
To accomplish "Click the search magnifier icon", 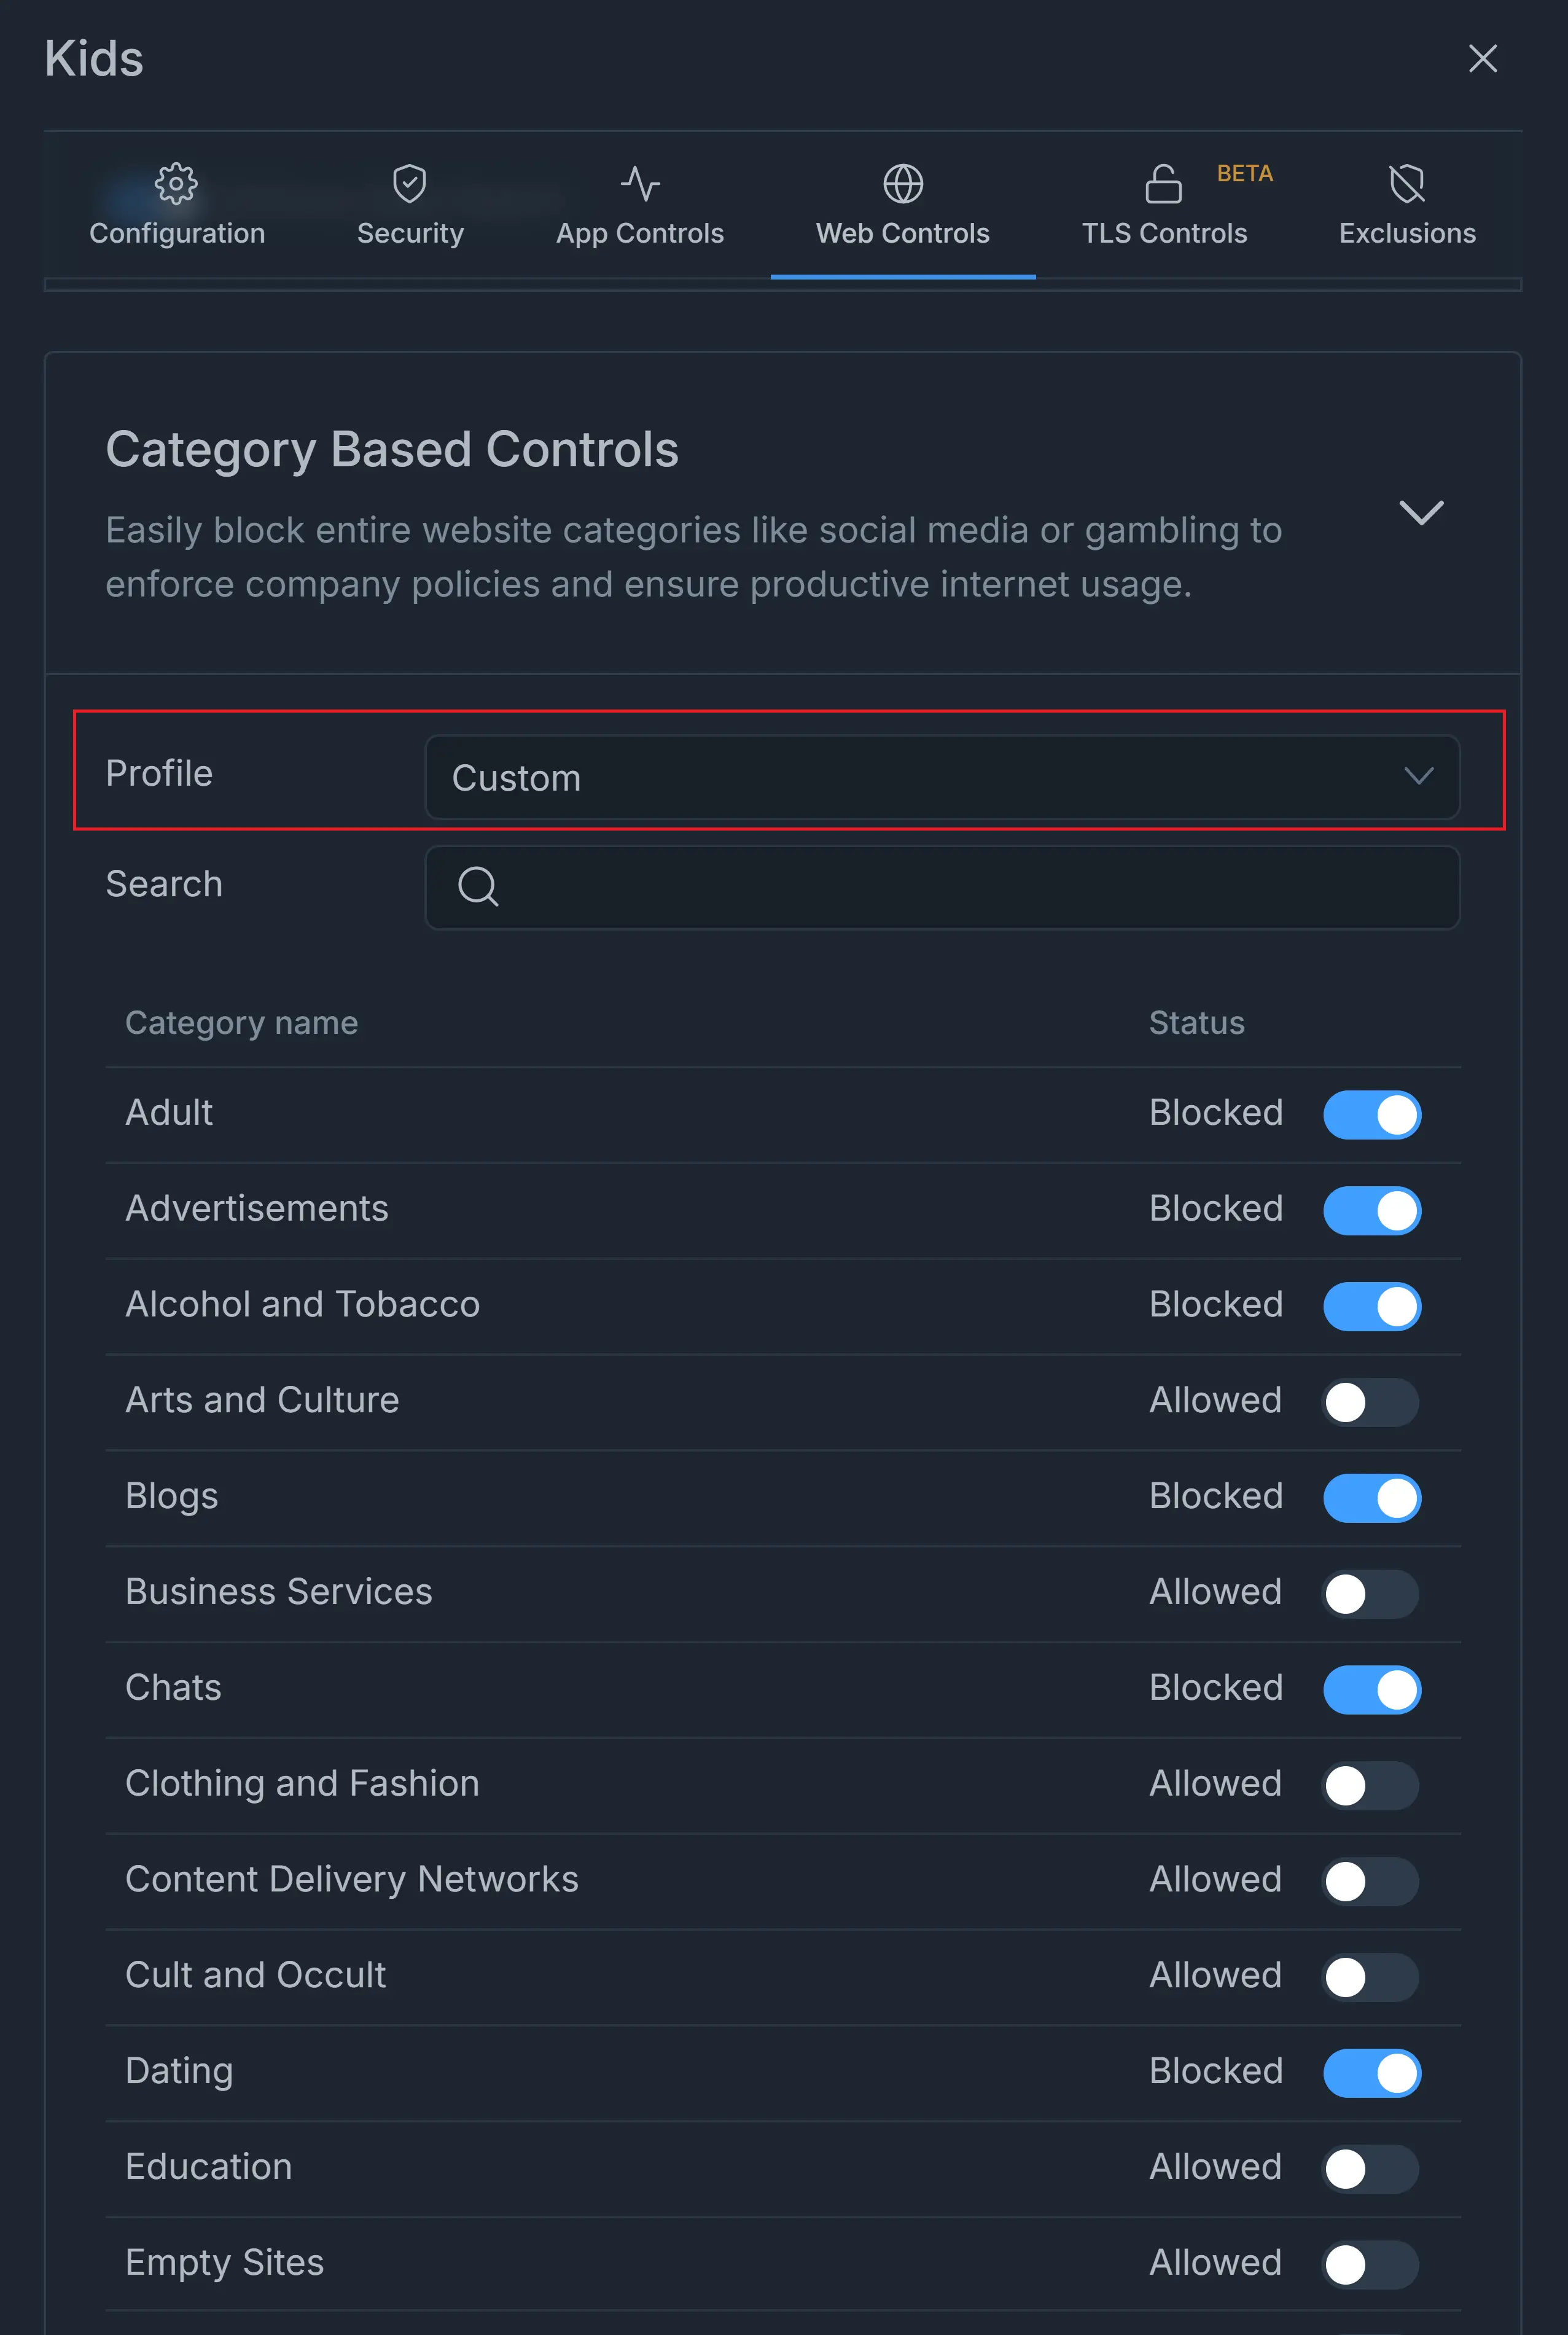I will pos(478,887).
